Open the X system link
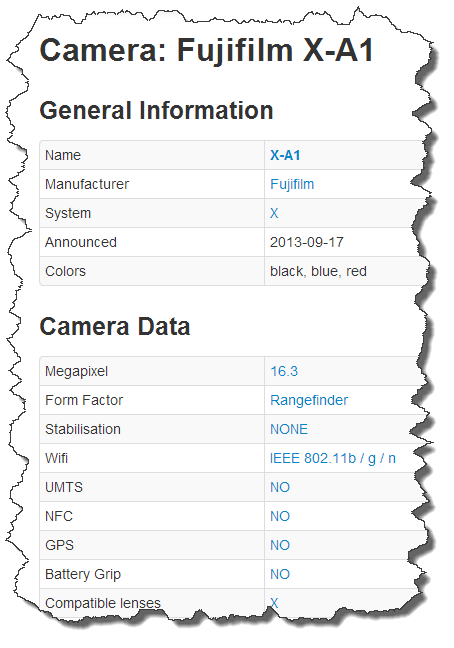 tap(274, 213)
